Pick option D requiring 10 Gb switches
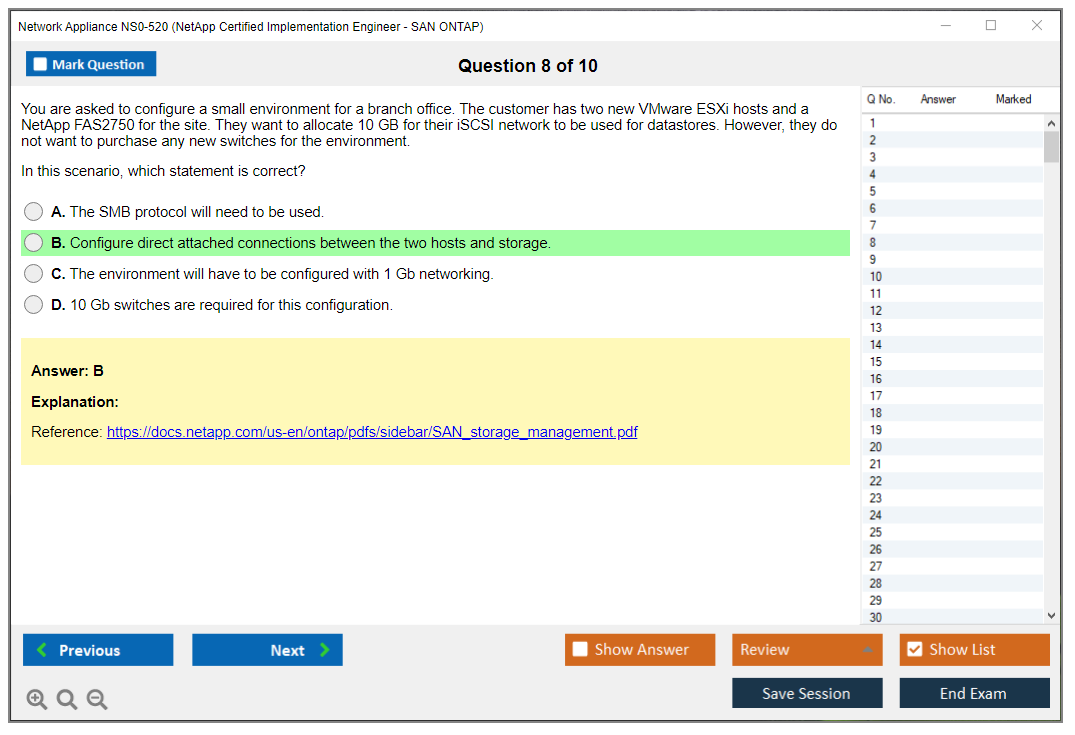This screenshot has height=735, width=1075. [34, 305]
